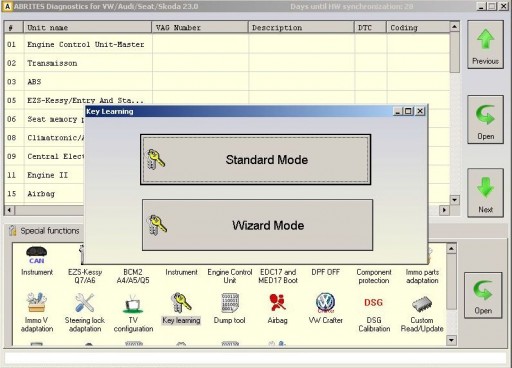This screenshot has height=368, width=512.
Task: Select Engine Control Unit function label
Action: point(230,276)
